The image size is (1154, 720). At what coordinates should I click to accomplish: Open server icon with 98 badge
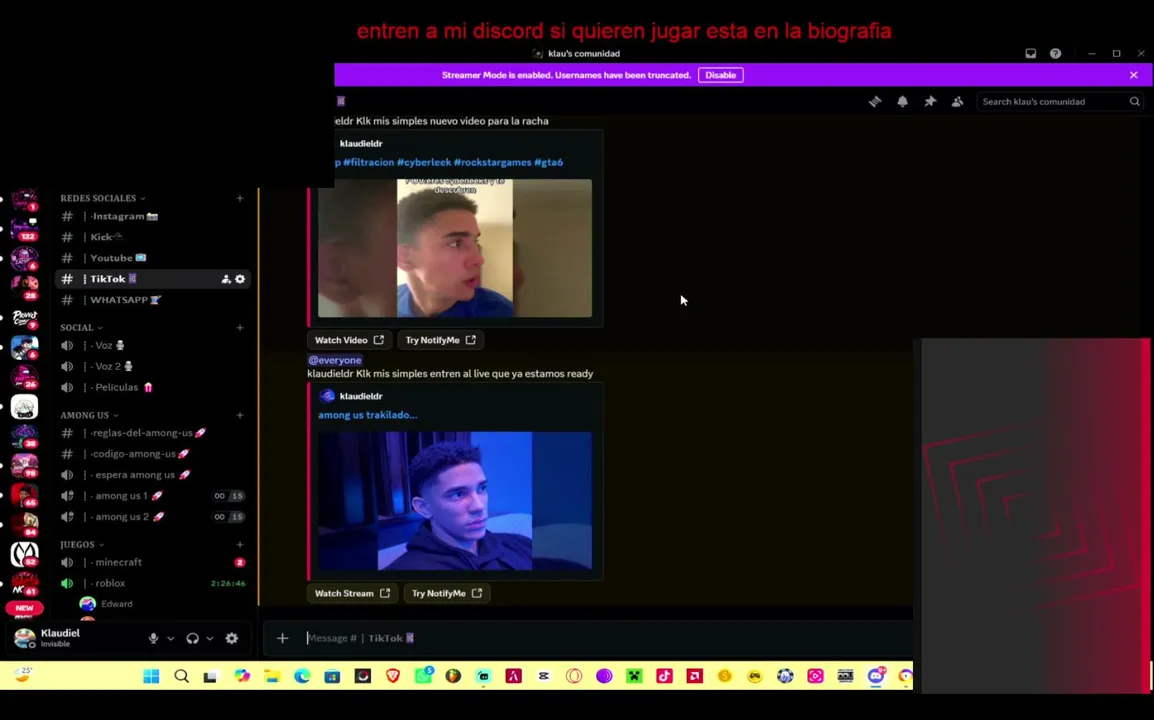coord(24,465)
